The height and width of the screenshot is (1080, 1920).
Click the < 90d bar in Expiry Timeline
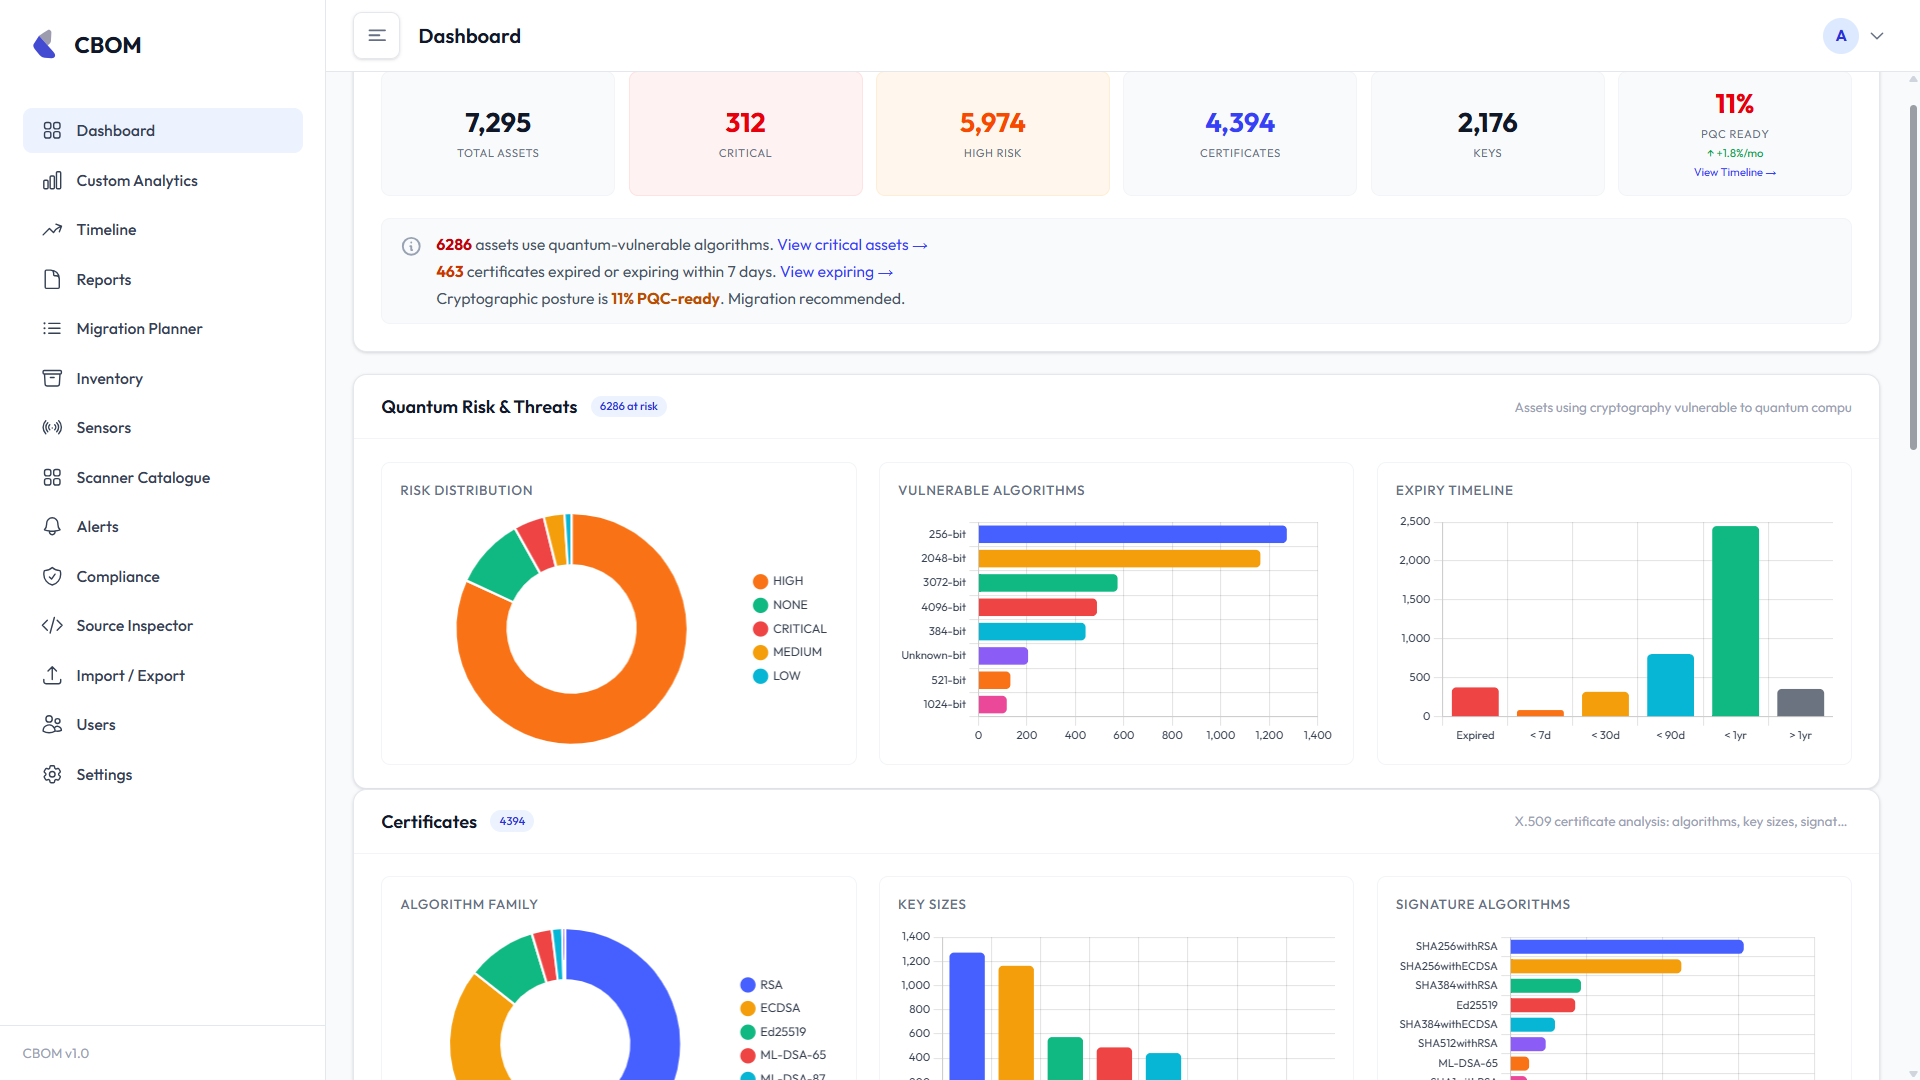click(1670, 685)
